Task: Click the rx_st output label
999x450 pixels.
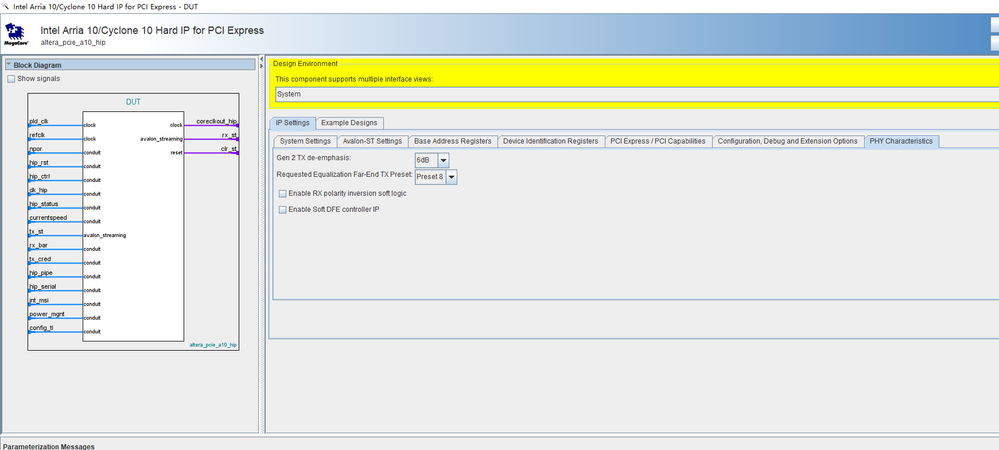Action: (x=229, y=135)
